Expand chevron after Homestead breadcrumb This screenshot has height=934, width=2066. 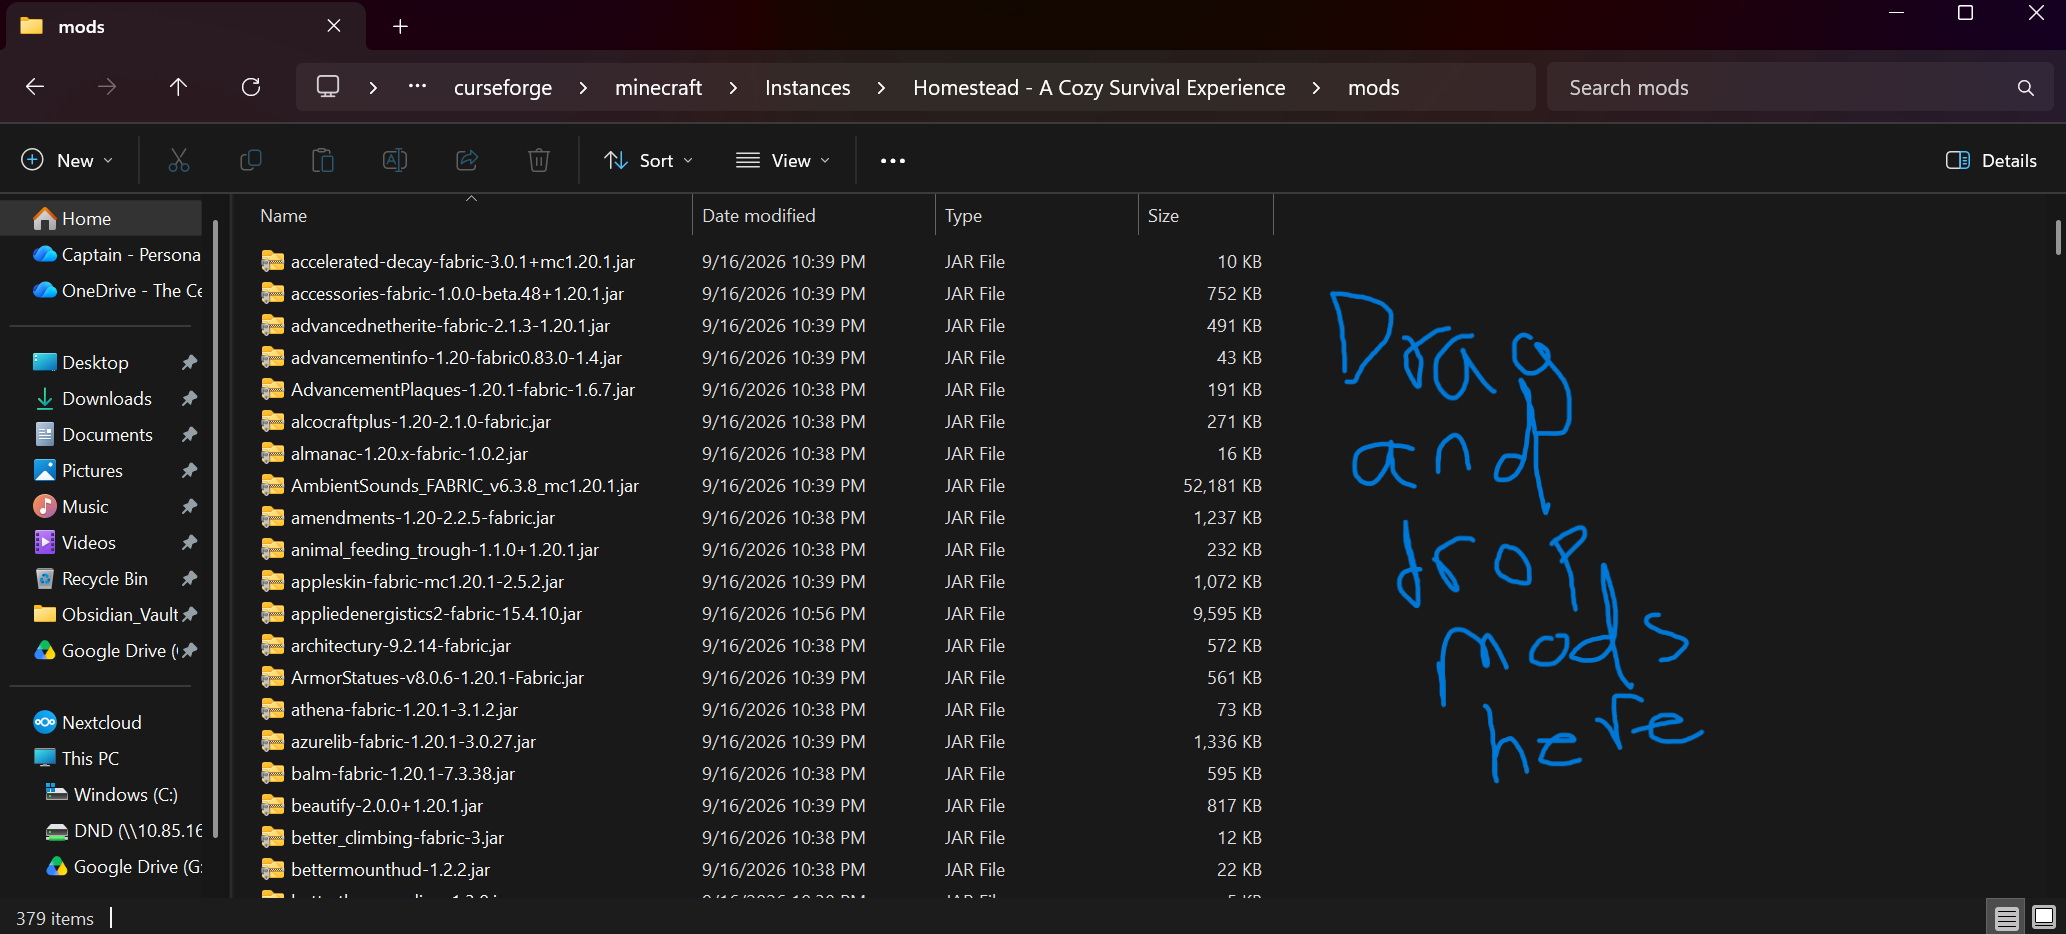(1316, 88)
